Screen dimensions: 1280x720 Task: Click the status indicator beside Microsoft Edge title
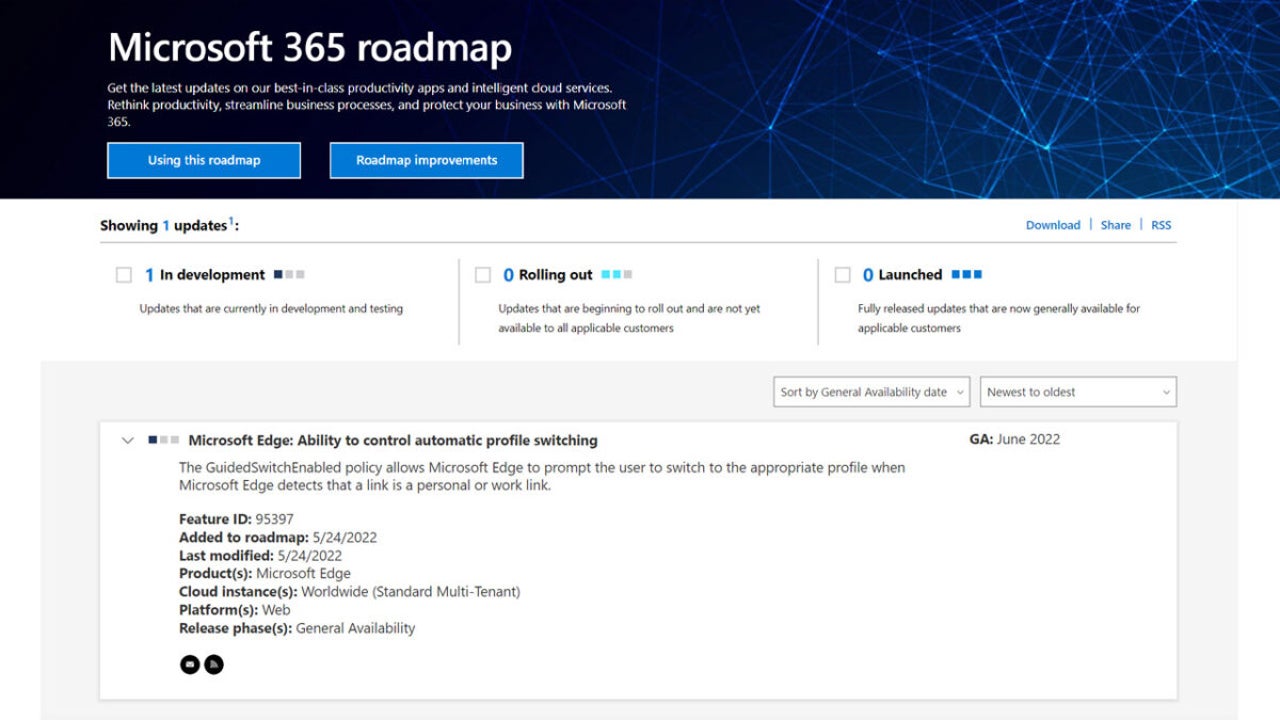(164, 440)
